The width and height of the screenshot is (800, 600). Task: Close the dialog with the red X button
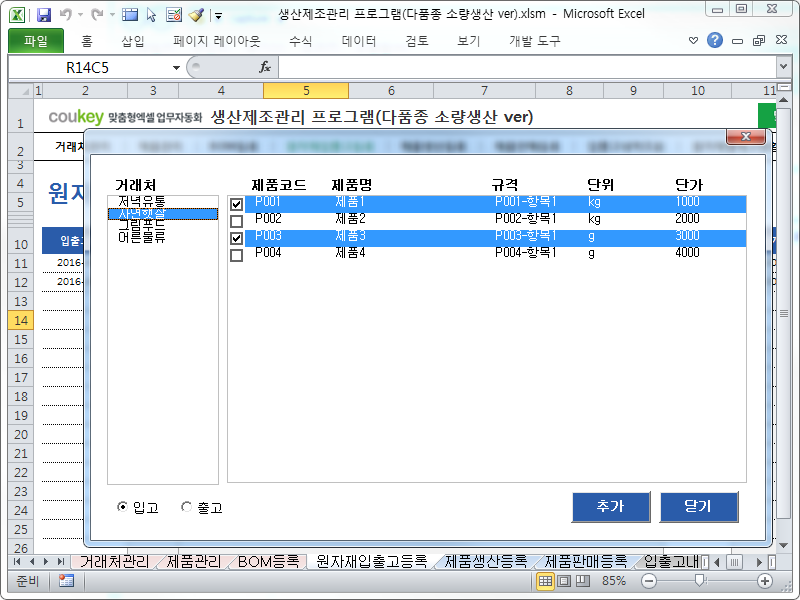coord(745,136)
